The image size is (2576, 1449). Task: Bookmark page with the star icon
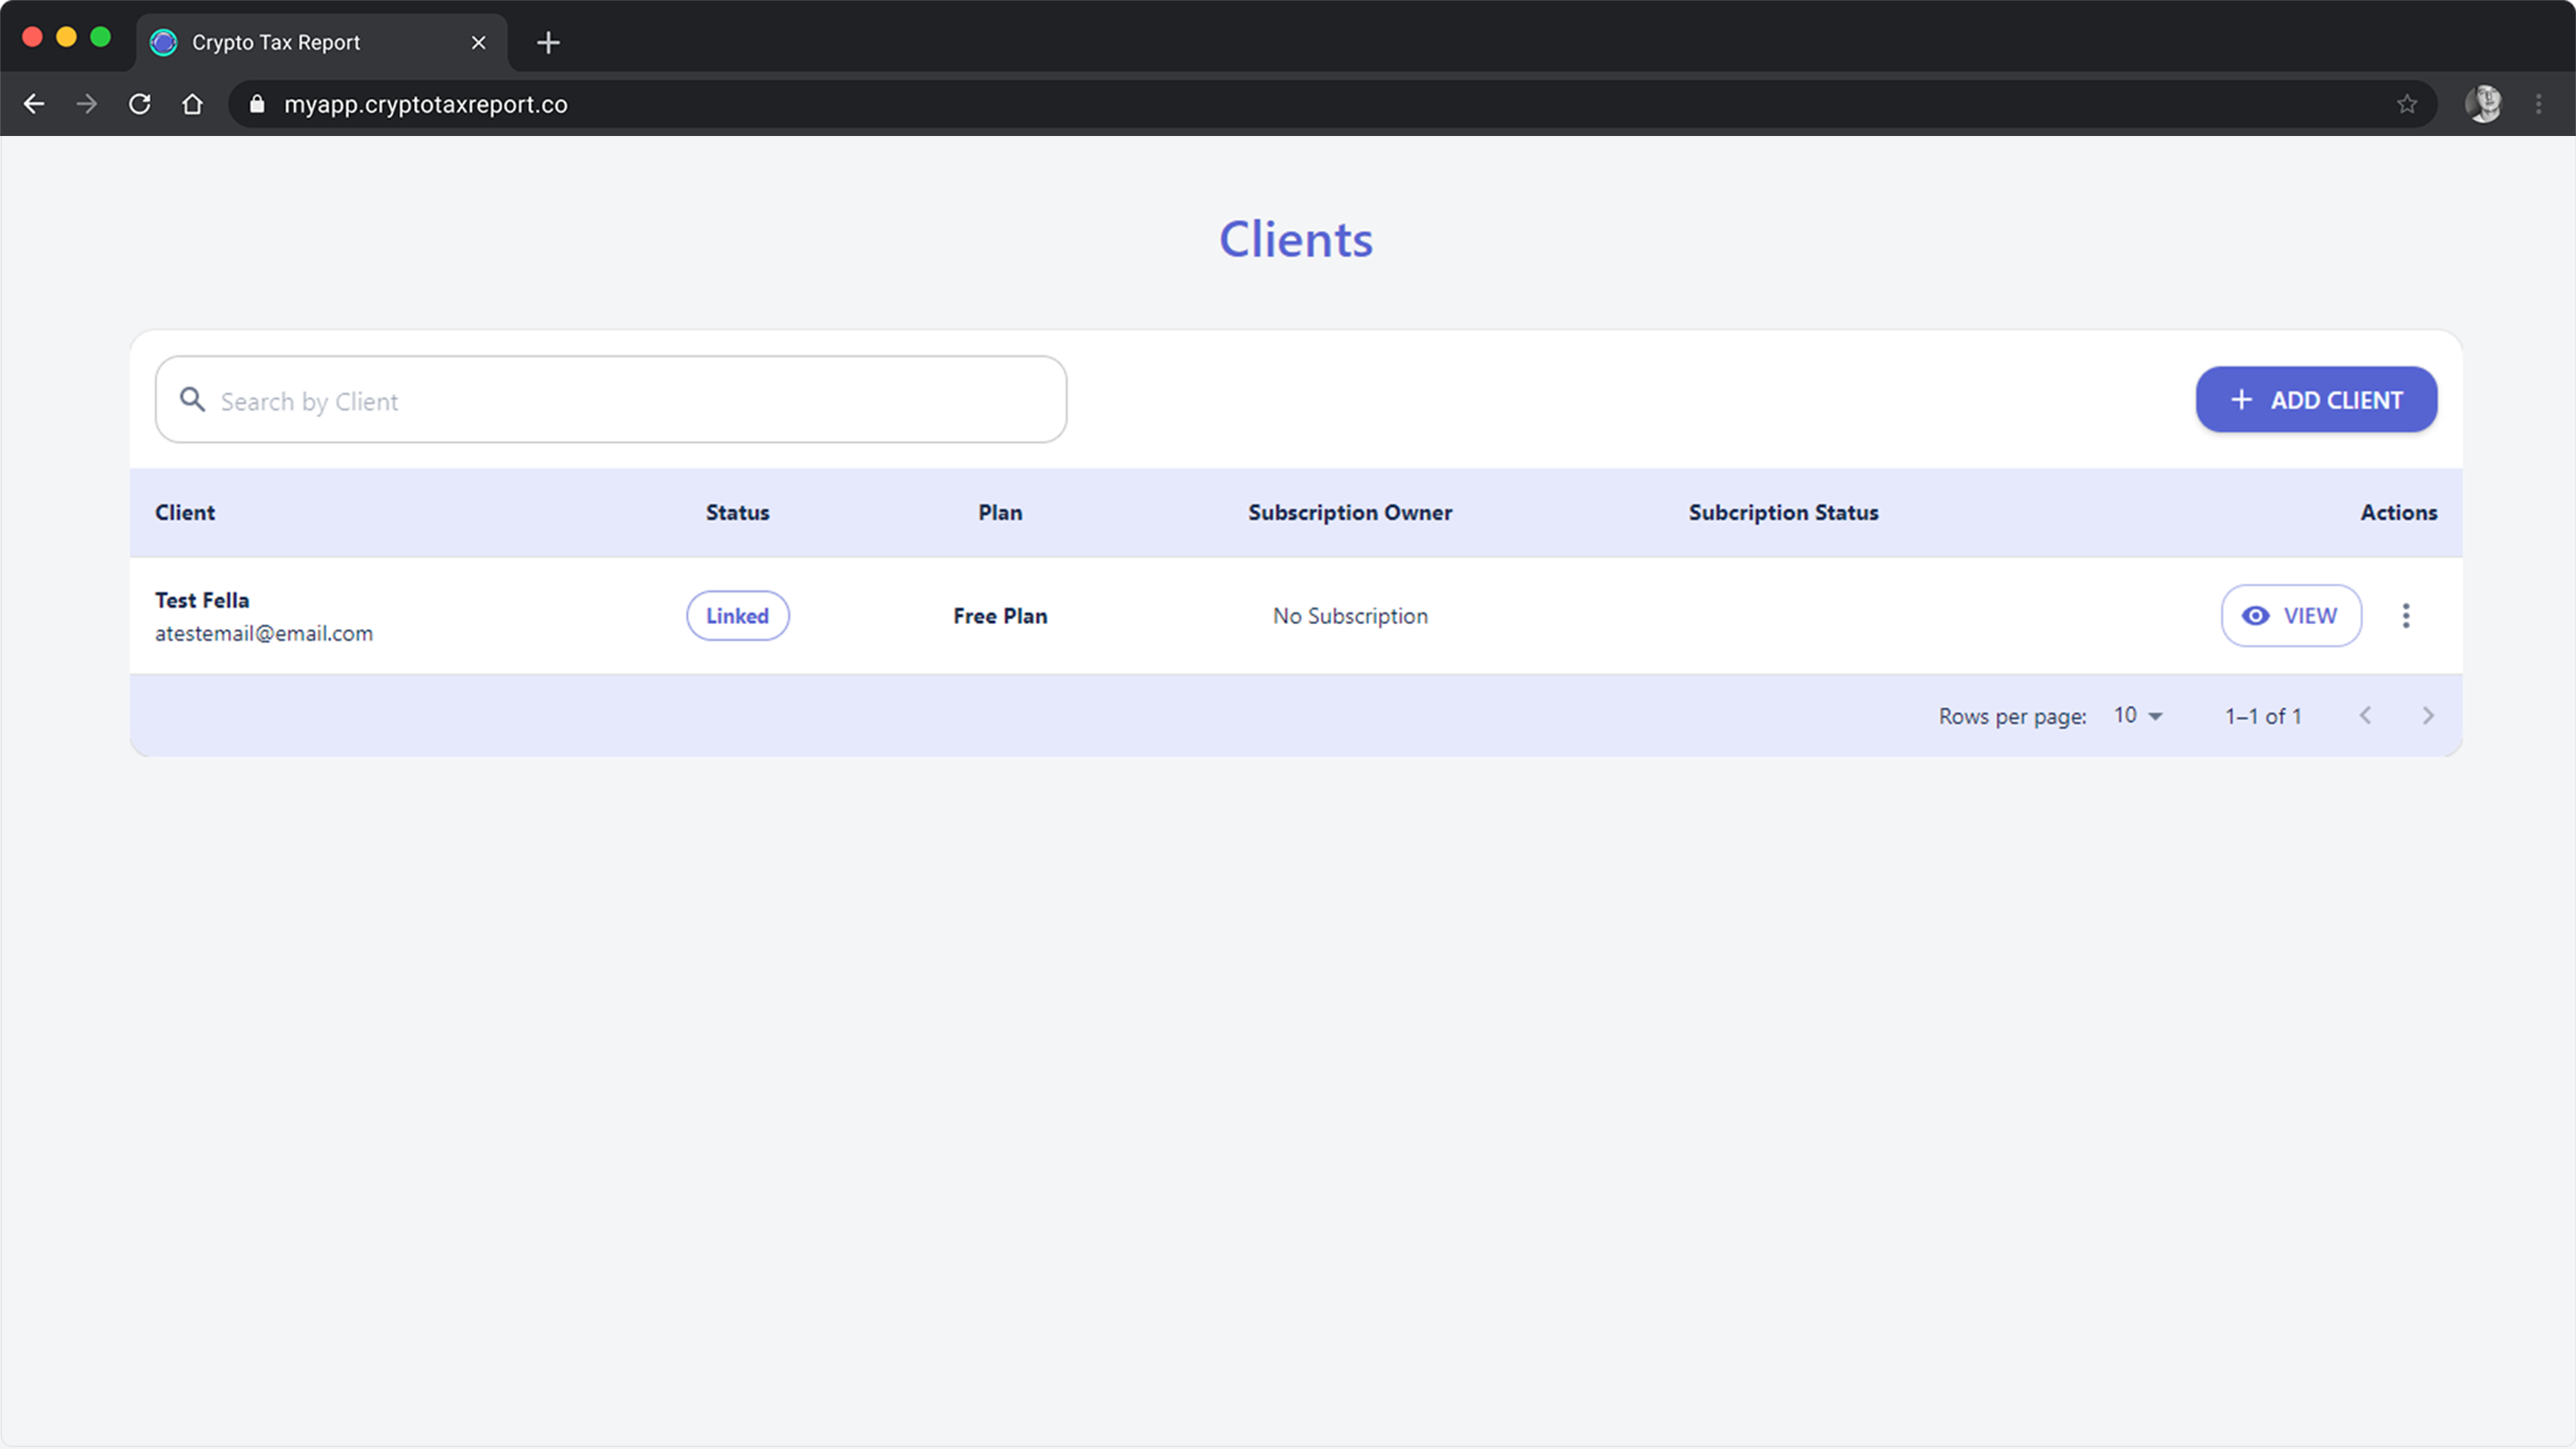click(2407, 104)
